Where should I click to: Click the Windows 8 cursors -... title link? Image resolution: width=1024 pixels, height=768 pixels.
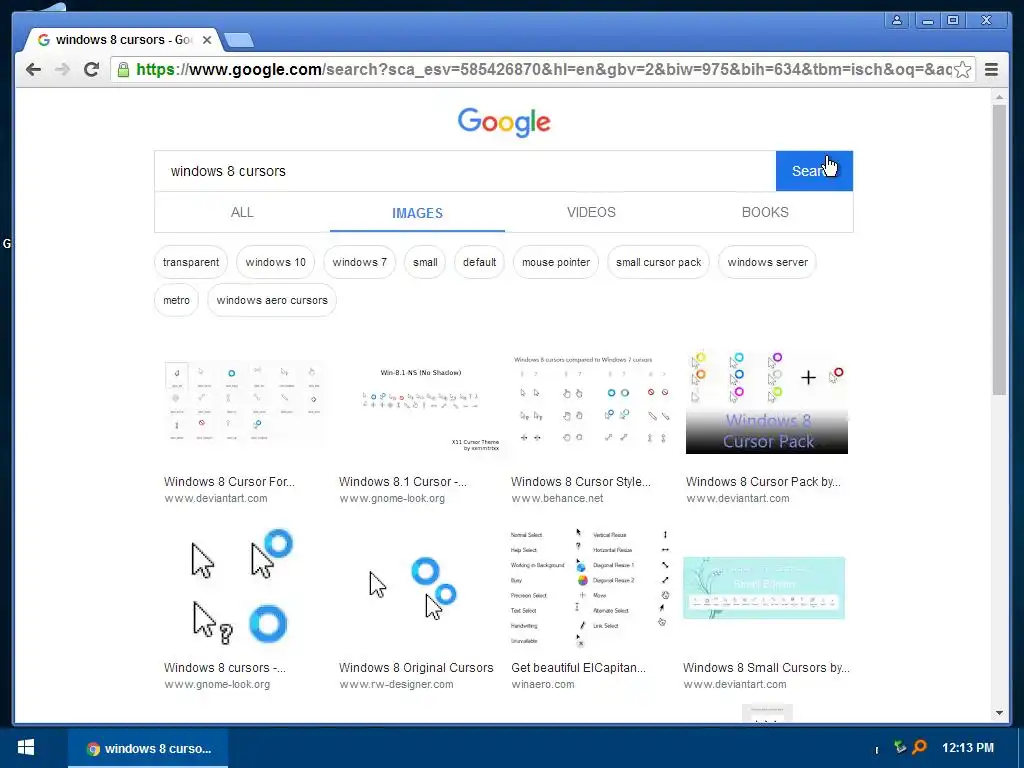tap(225, 667)
